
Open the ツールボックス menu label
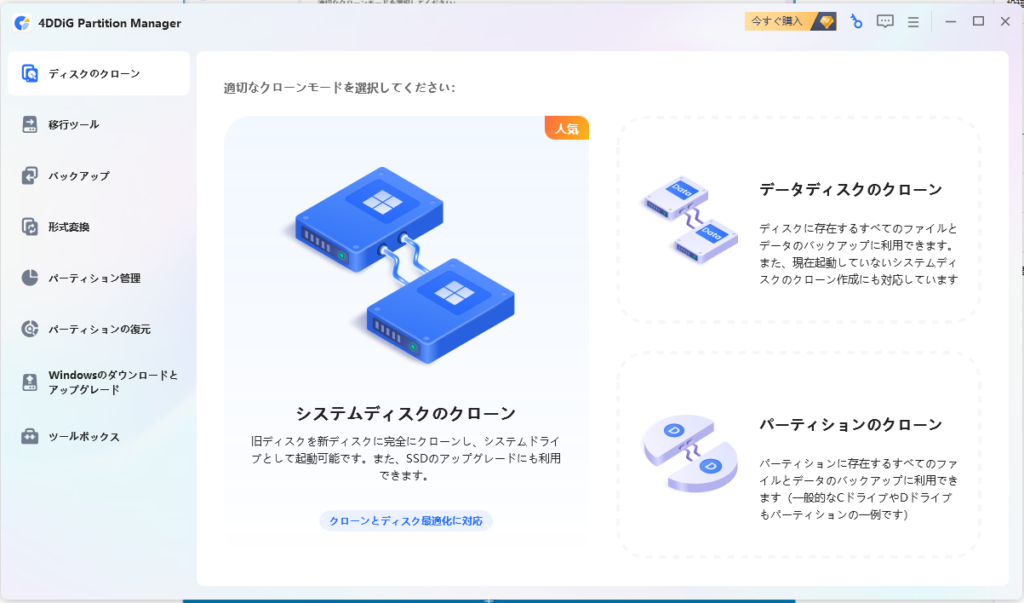pyautogui.click(x=84, y=436)
